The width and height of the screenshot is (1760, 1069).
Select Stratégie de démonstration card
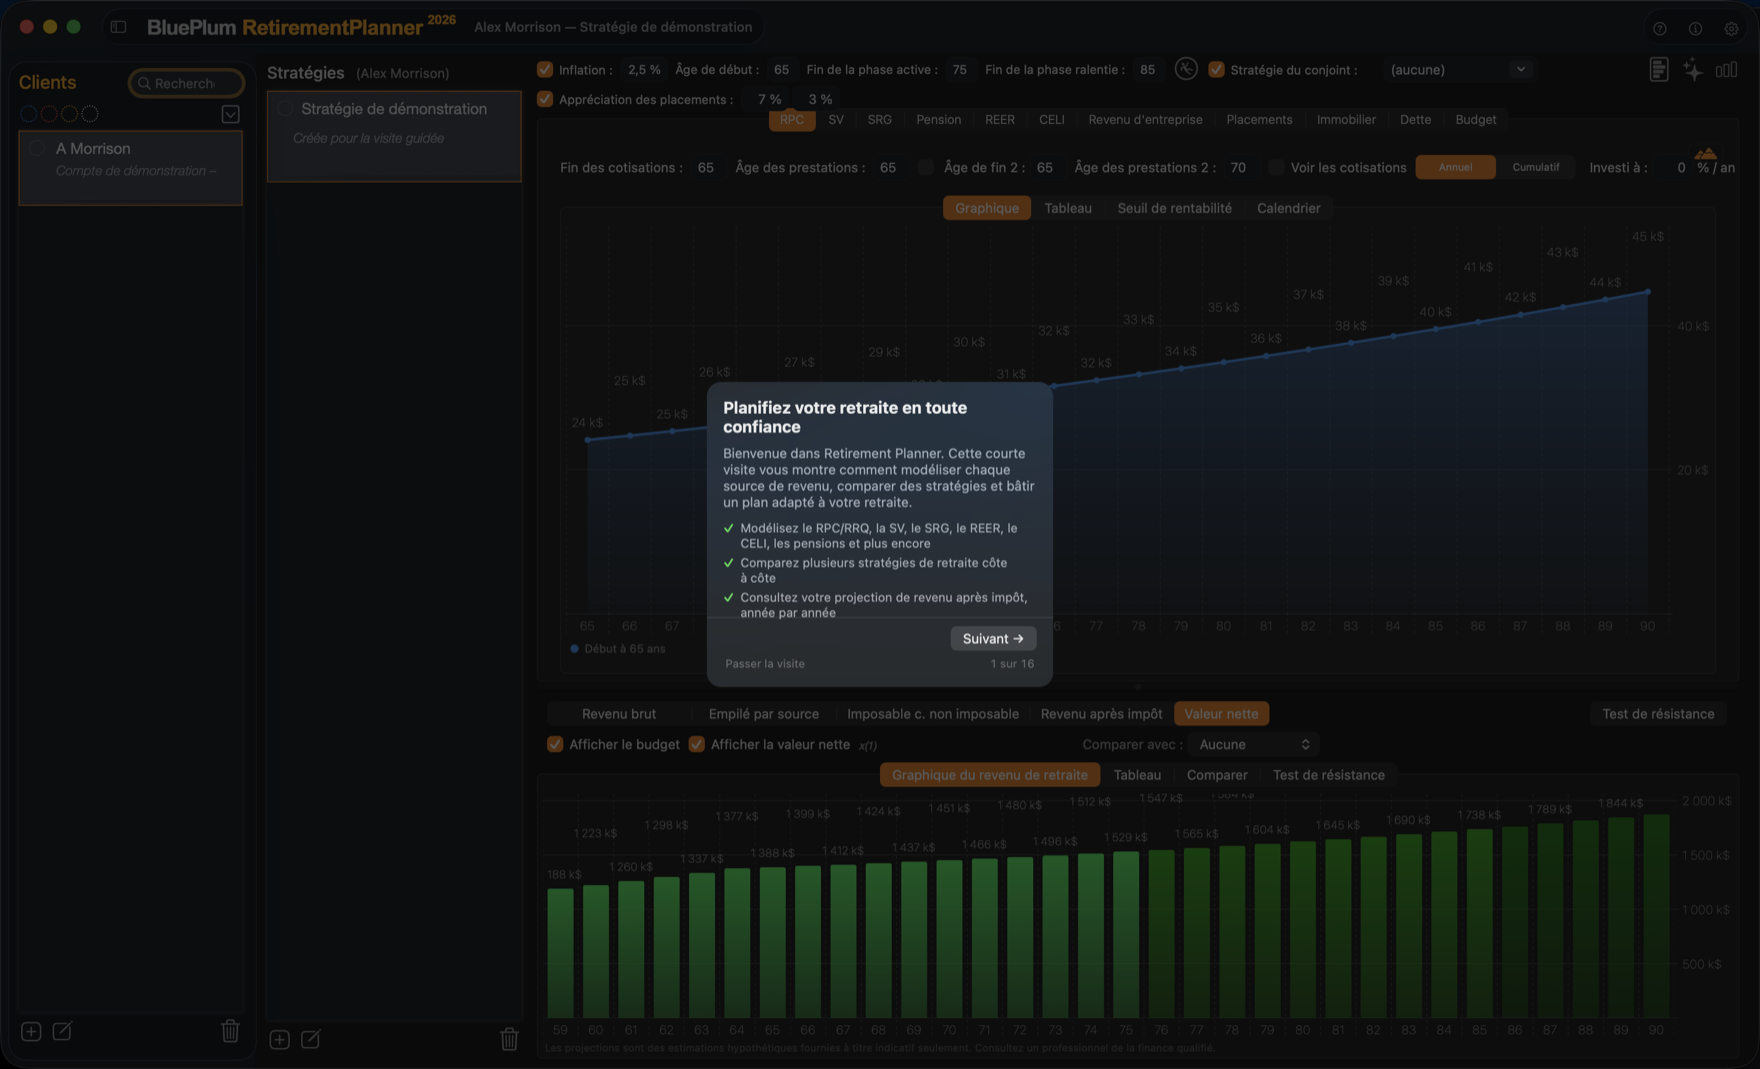(394, 137)
